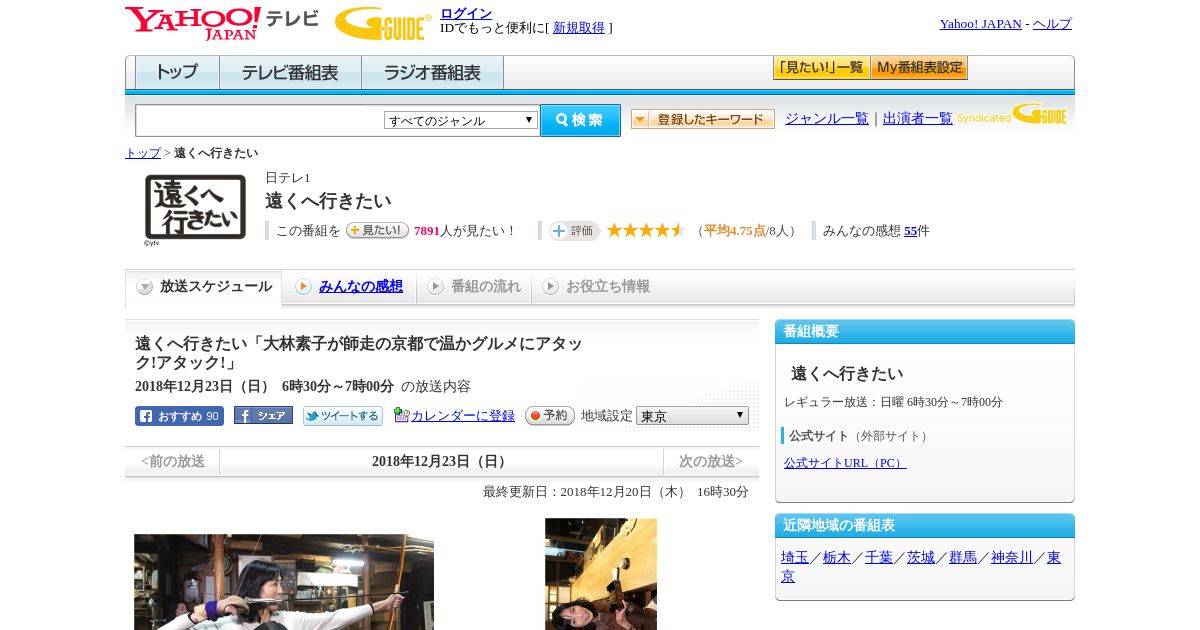The width and height of the screenshot is (1200, 630).
Task: Click the calendar icon beside カレンダーに登録
Action: coord(402,415)
